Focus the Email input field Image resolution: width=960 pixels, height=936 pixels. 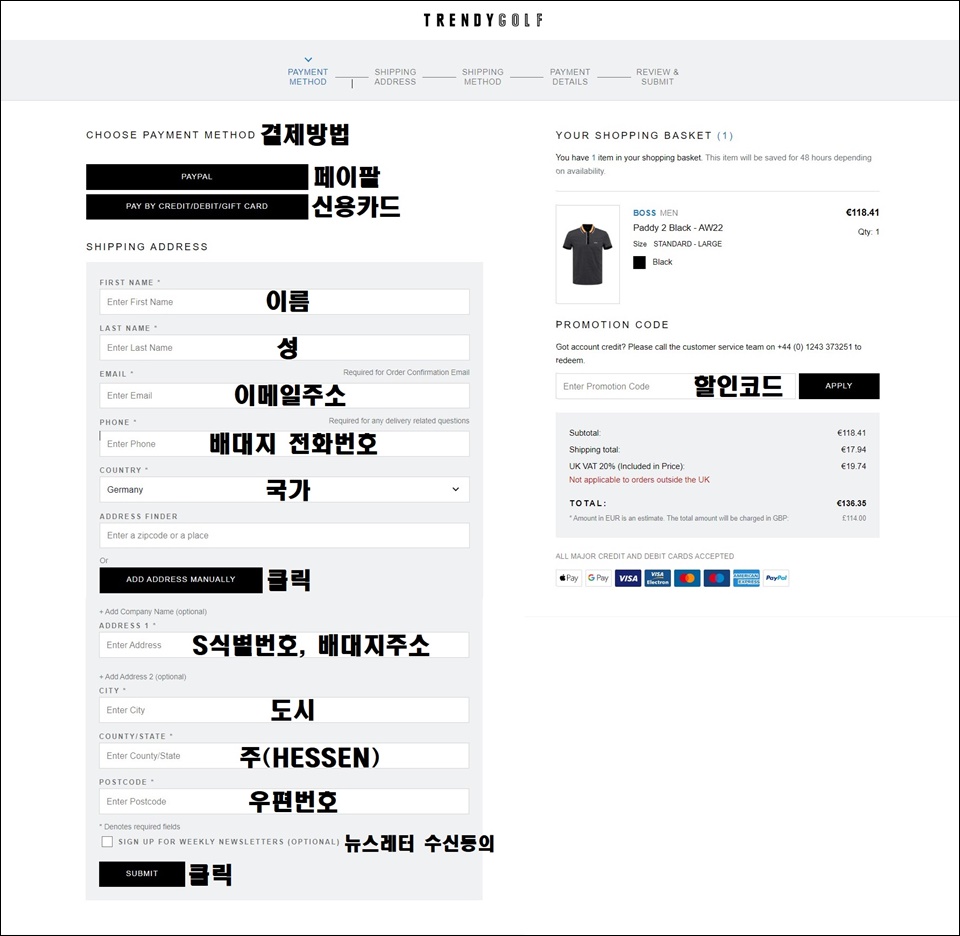click(284, 395)
